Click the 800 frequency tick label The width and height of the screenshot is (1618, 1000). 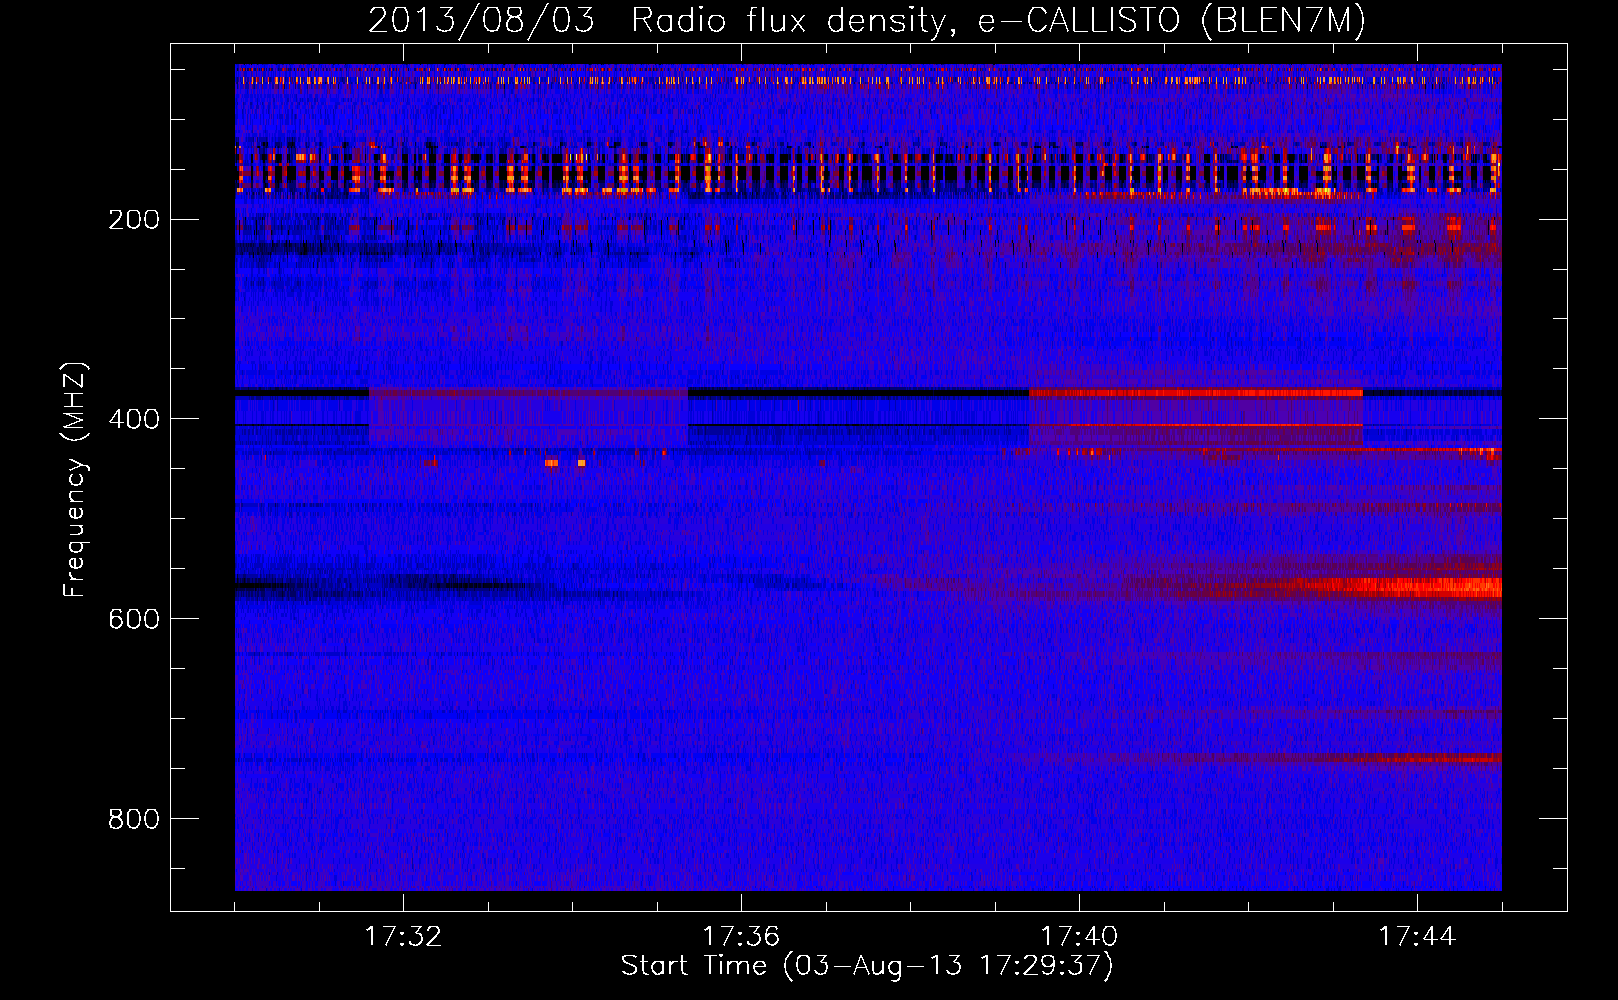click(134, 819)
